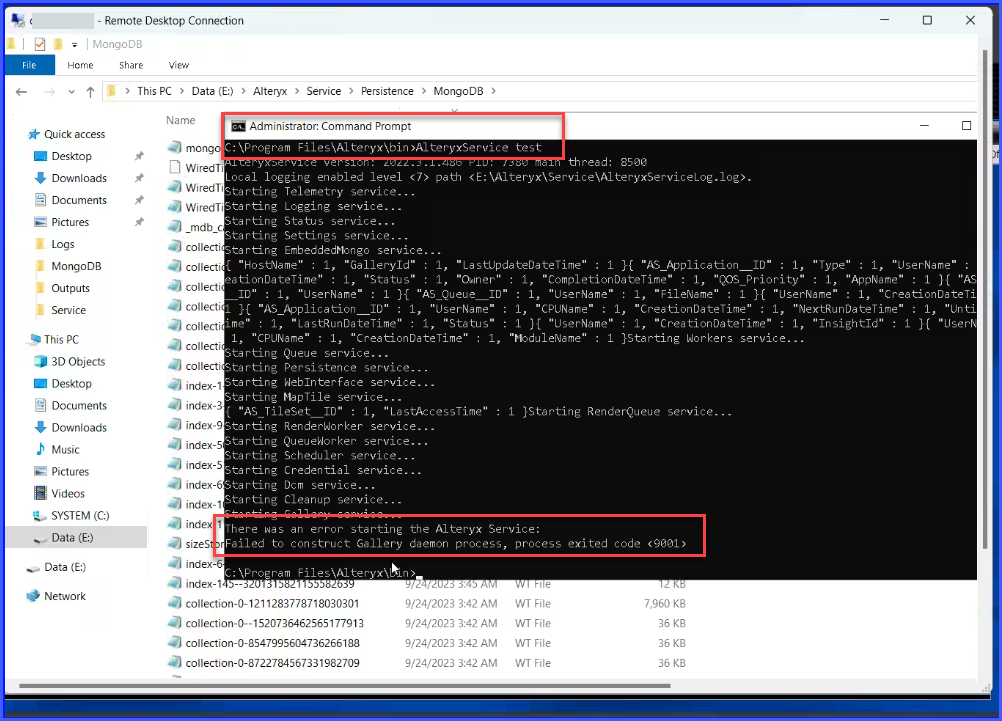Screen dimensions: 1002x721
Task: Click the Name column header
Action: pos(181,120)
